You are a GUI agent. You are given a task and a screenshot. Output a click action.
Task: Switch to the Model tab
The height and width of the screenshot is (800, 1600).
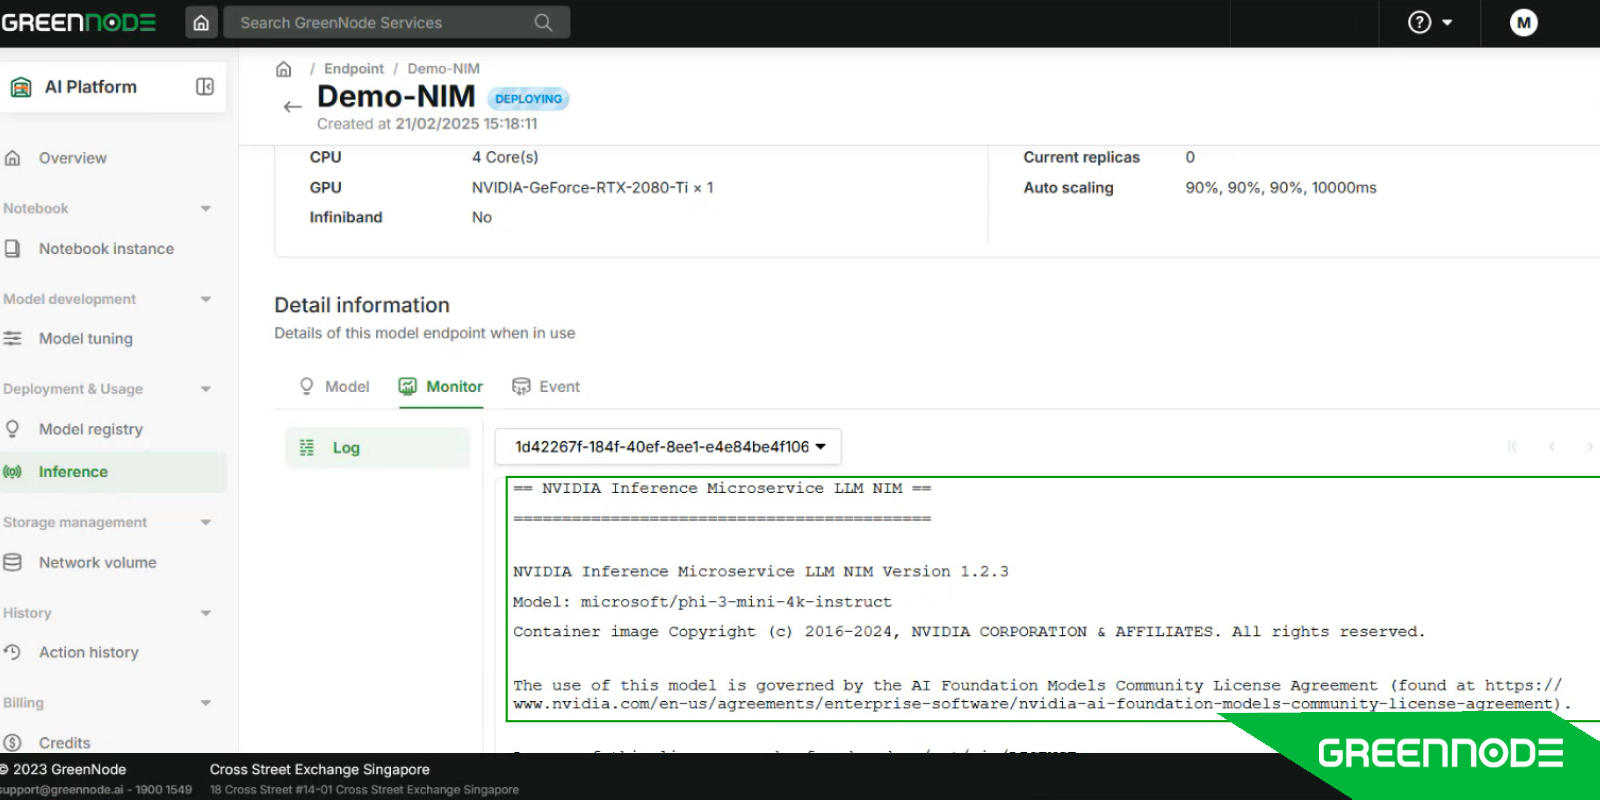pos(334,387)
